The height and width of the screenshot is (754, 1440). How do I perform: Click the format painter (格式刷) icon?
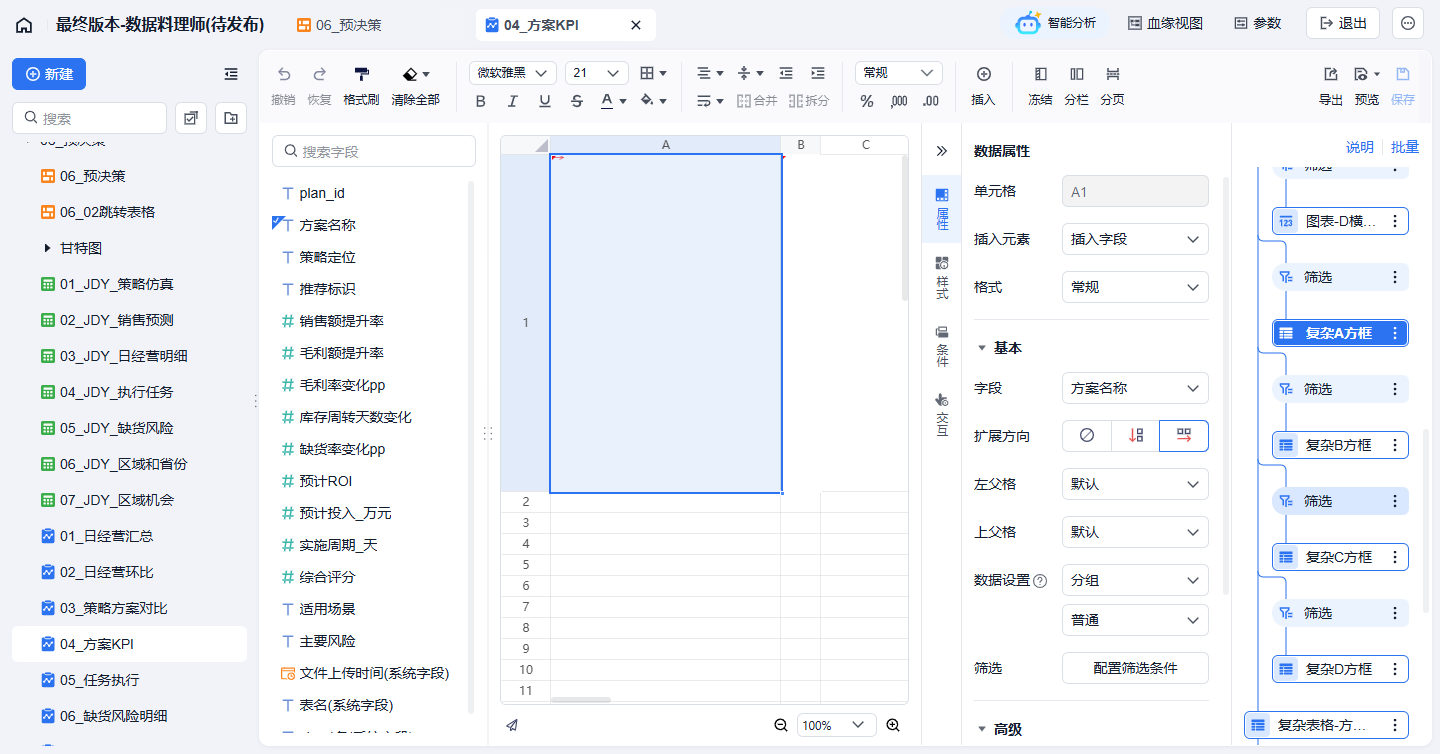point(361,74)
